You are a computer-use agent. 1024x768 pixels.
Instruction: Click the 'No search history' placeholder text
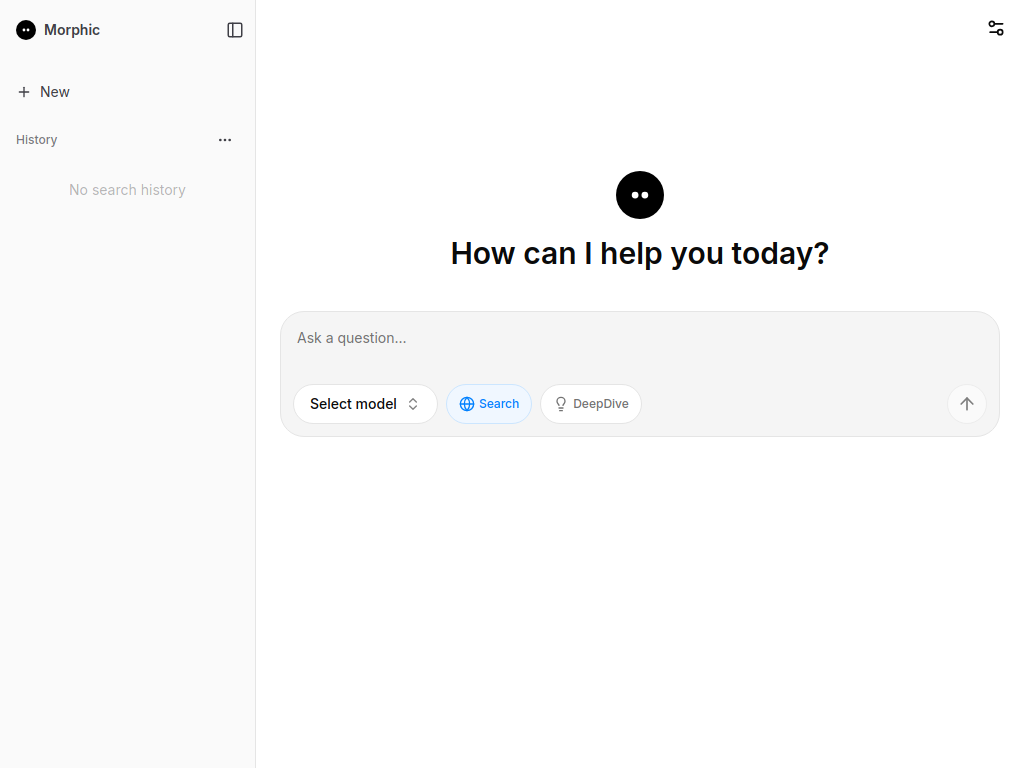click(127, 190)
